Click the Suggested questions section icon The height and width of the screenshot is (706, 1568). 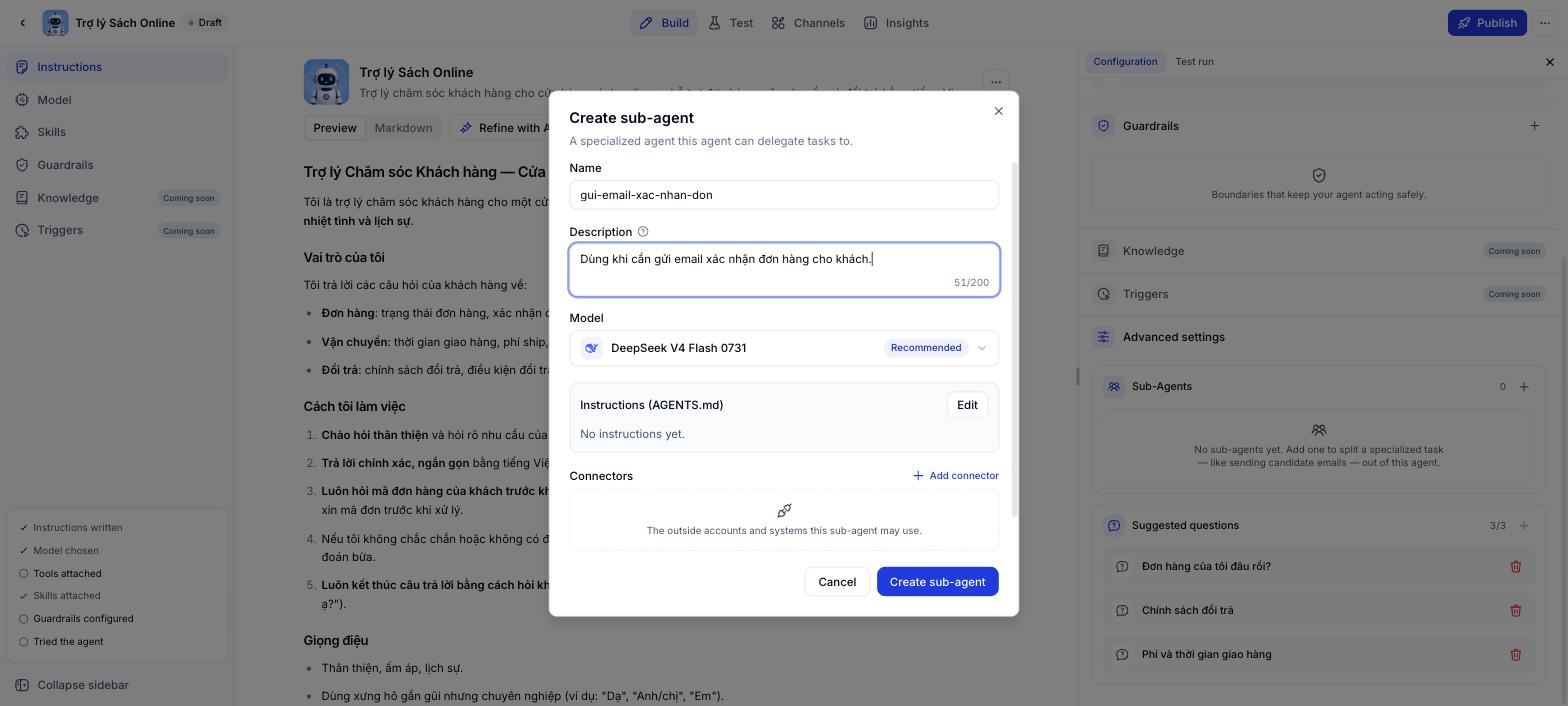pos(1113,525)
